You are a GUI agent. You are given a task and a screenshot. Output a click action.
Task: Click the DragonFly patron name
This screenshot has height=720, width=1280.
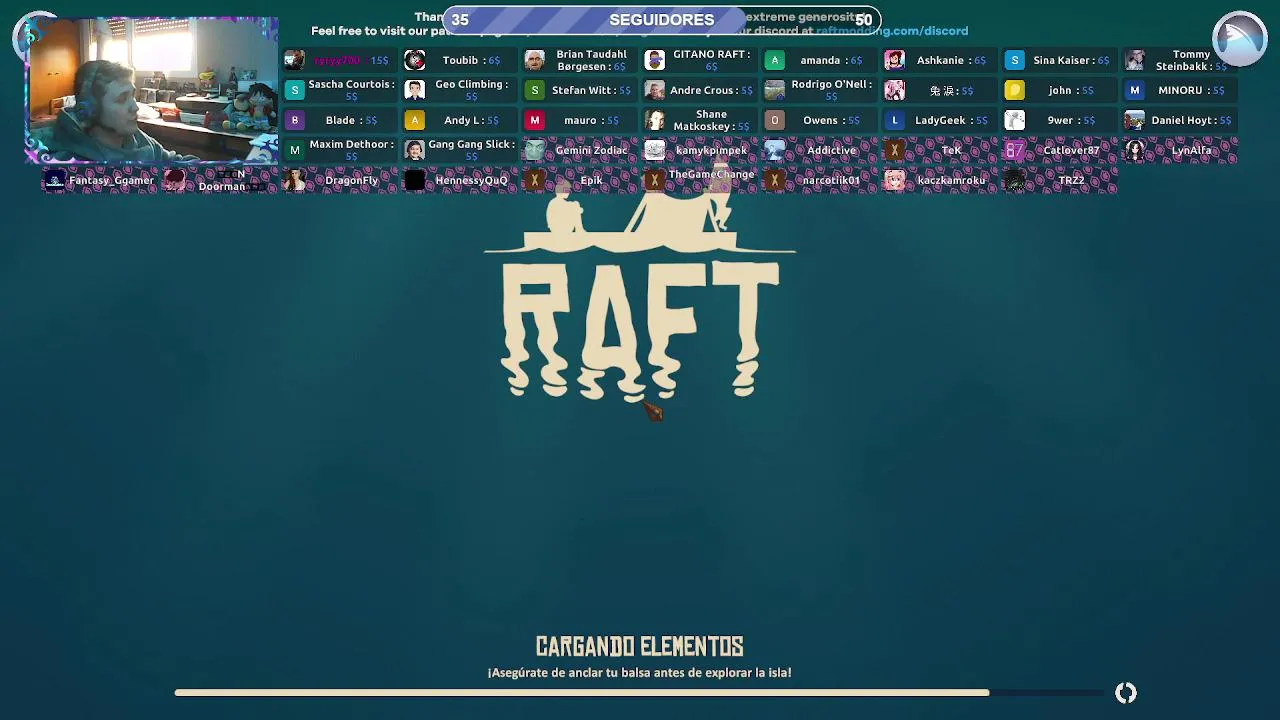pos(352,180)
